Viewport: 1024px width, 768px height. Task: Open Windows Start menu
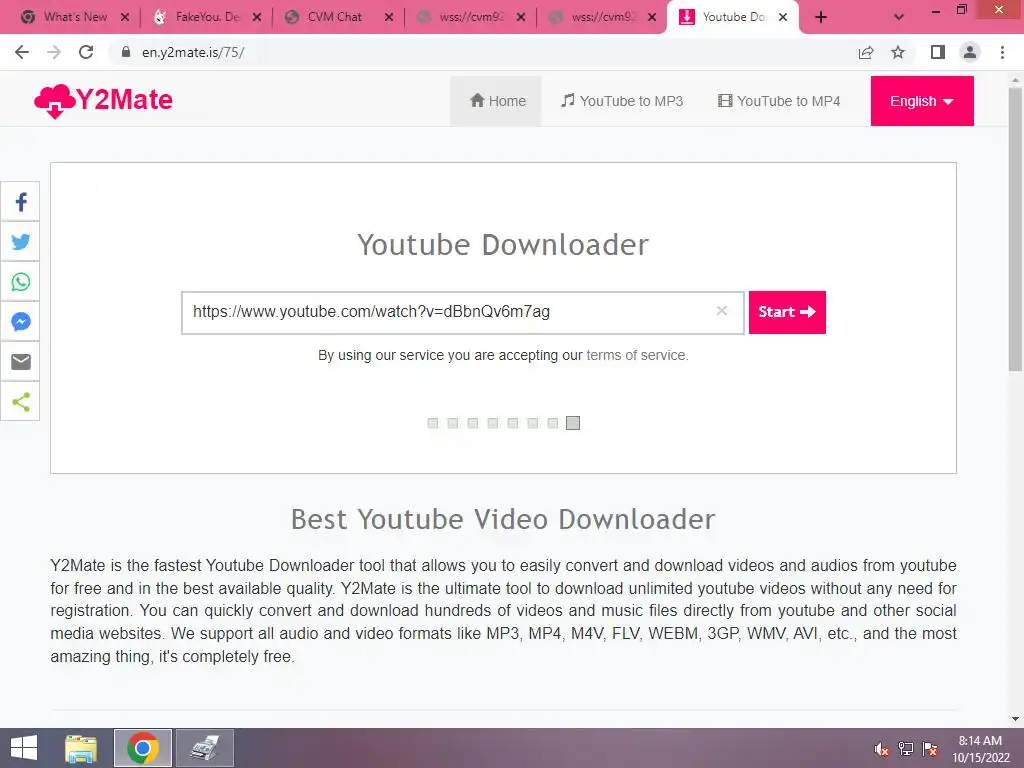[x=24, y=748]
